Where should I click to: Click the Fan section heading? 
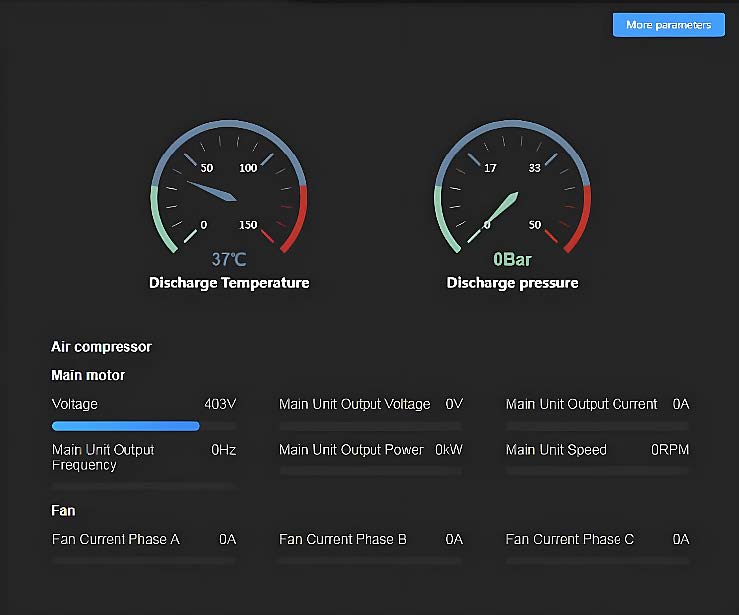click(63, 510)
